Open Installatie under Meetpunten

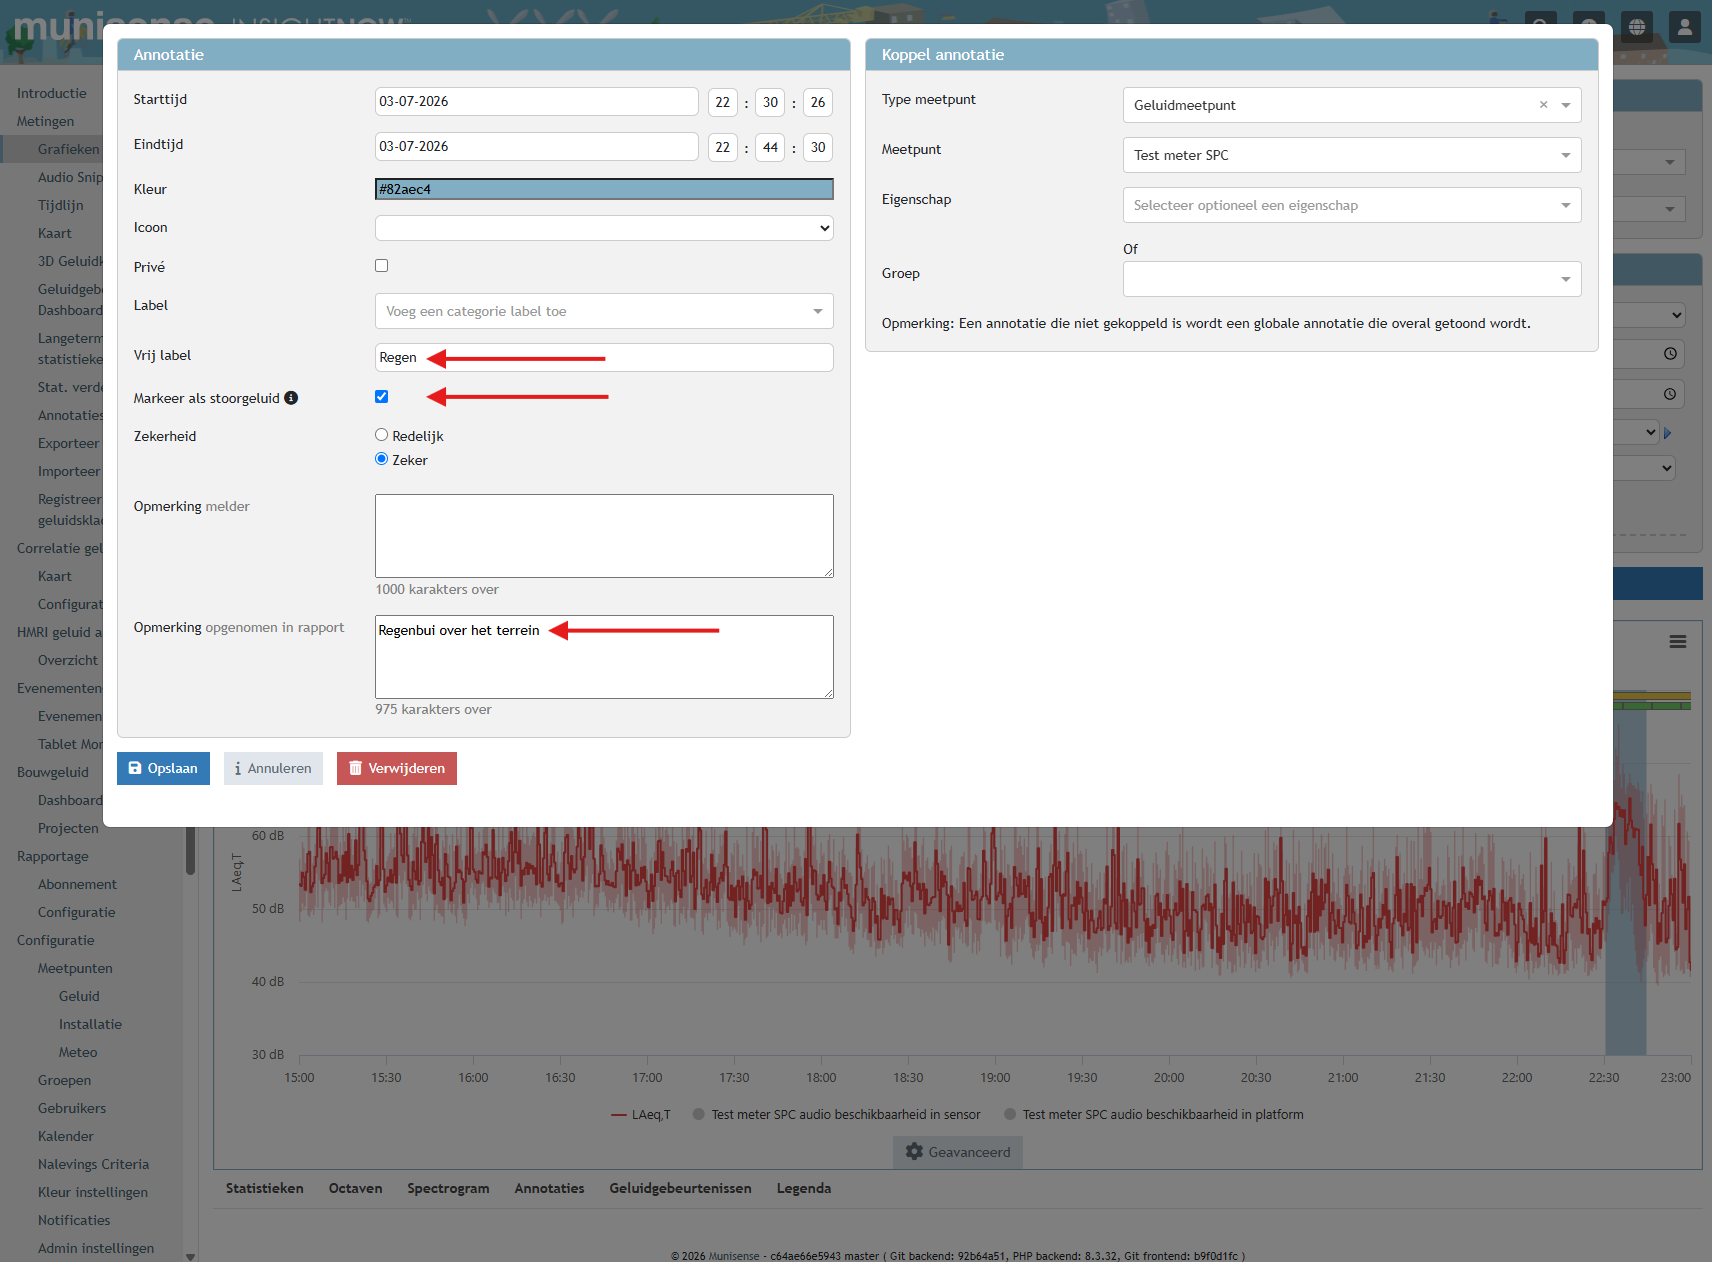[x=90, y=1024]
